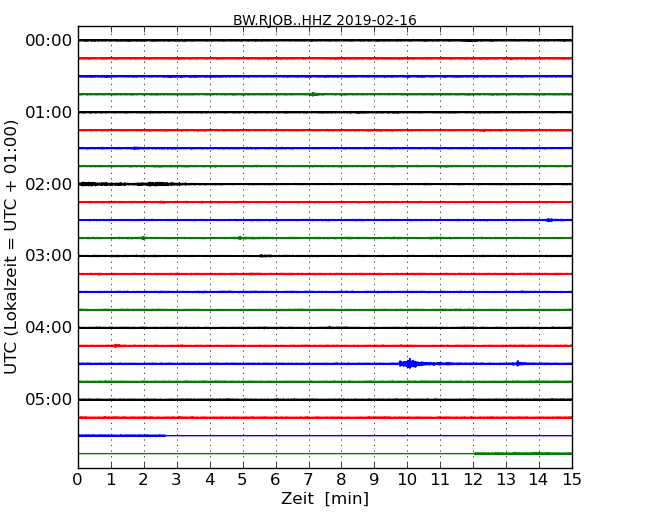The width and height of the screenshot is (650, 520).
Task: Click the 01:00 time label
Action: 49,112
